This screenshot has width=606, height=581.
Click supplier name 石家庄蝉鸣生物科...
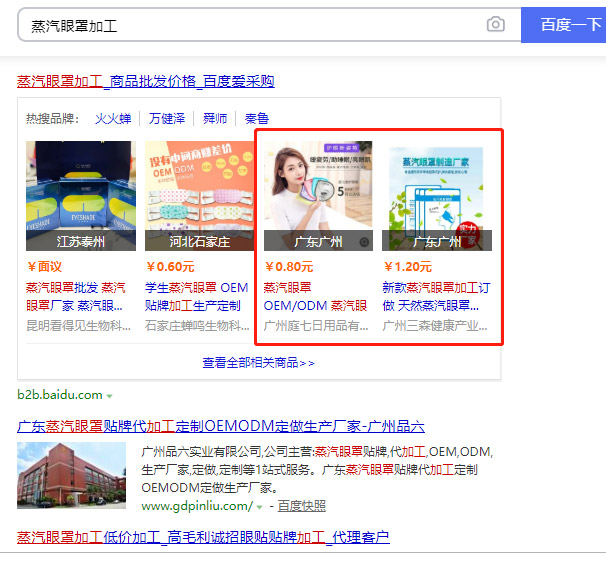point(197,325)
